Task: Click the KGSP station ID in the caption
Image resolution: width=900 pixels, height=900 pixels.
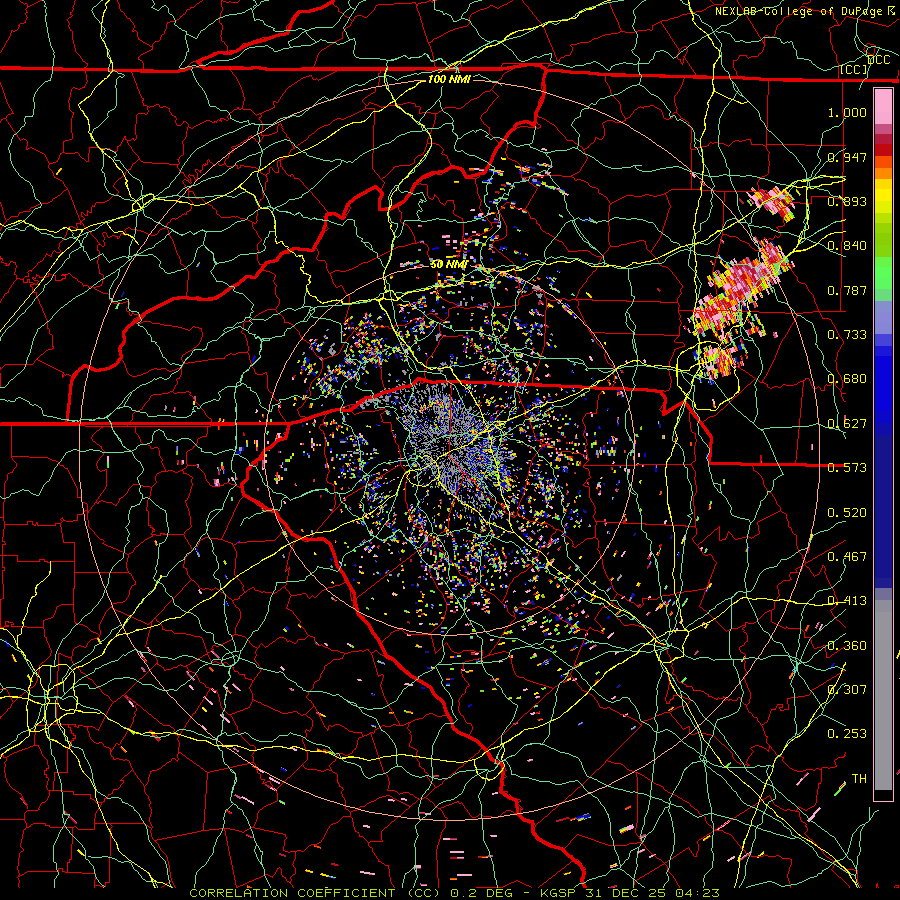Action: coord(560,893)
